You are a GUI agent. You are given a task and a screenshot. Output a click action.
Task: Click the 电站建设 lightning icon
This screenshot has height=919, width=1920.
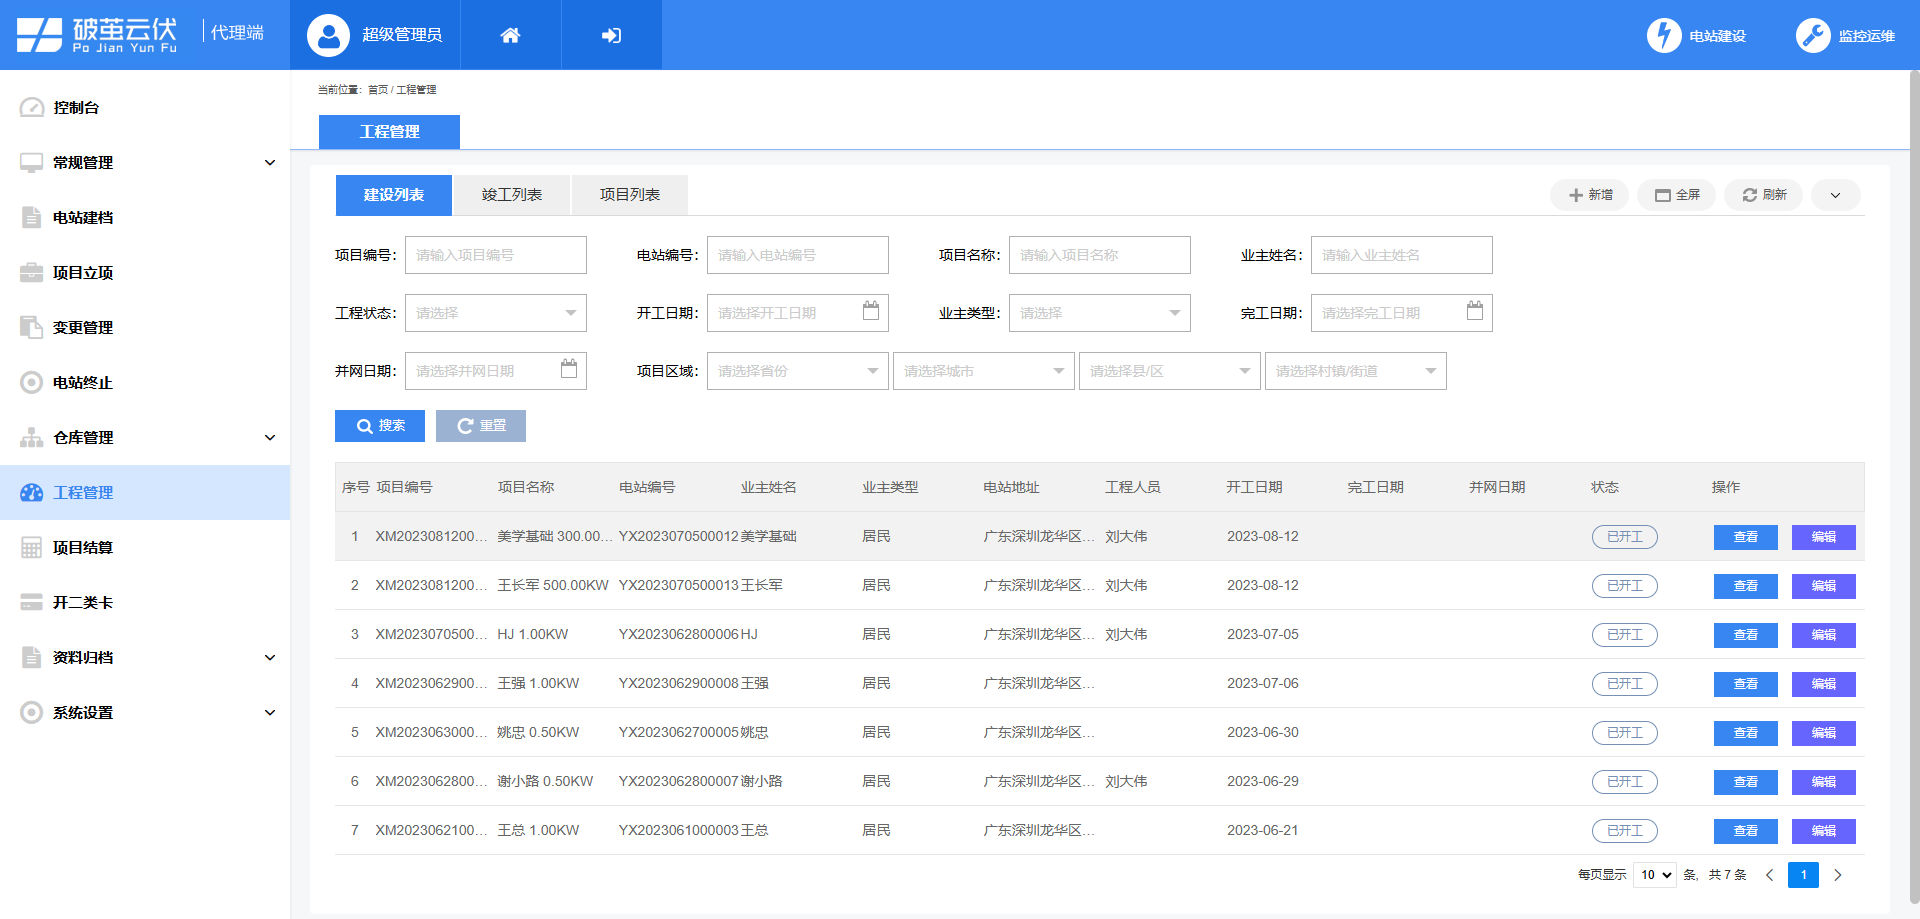tap(1664, 35)
